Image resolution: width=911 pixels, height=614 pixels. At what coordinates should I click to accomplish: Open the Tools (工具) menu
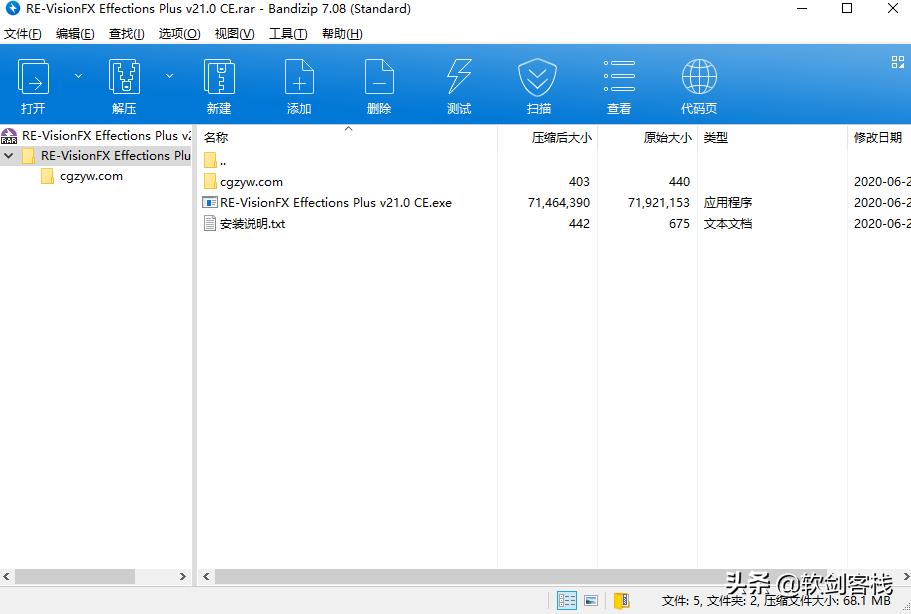[x=288, y=33]
